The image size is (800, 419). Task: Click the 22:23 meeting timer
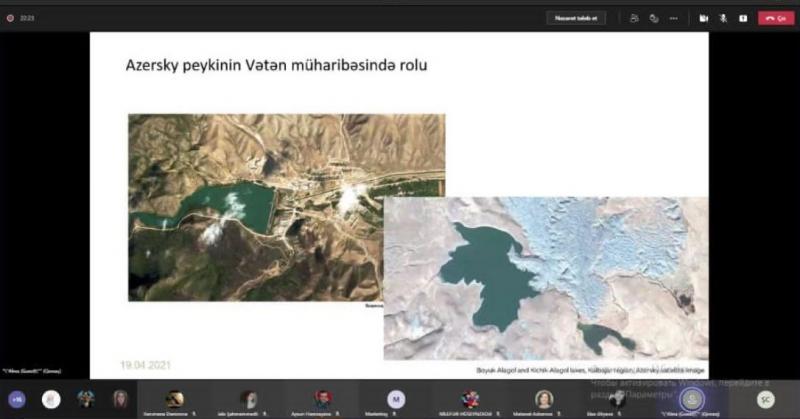click(27, 18)
